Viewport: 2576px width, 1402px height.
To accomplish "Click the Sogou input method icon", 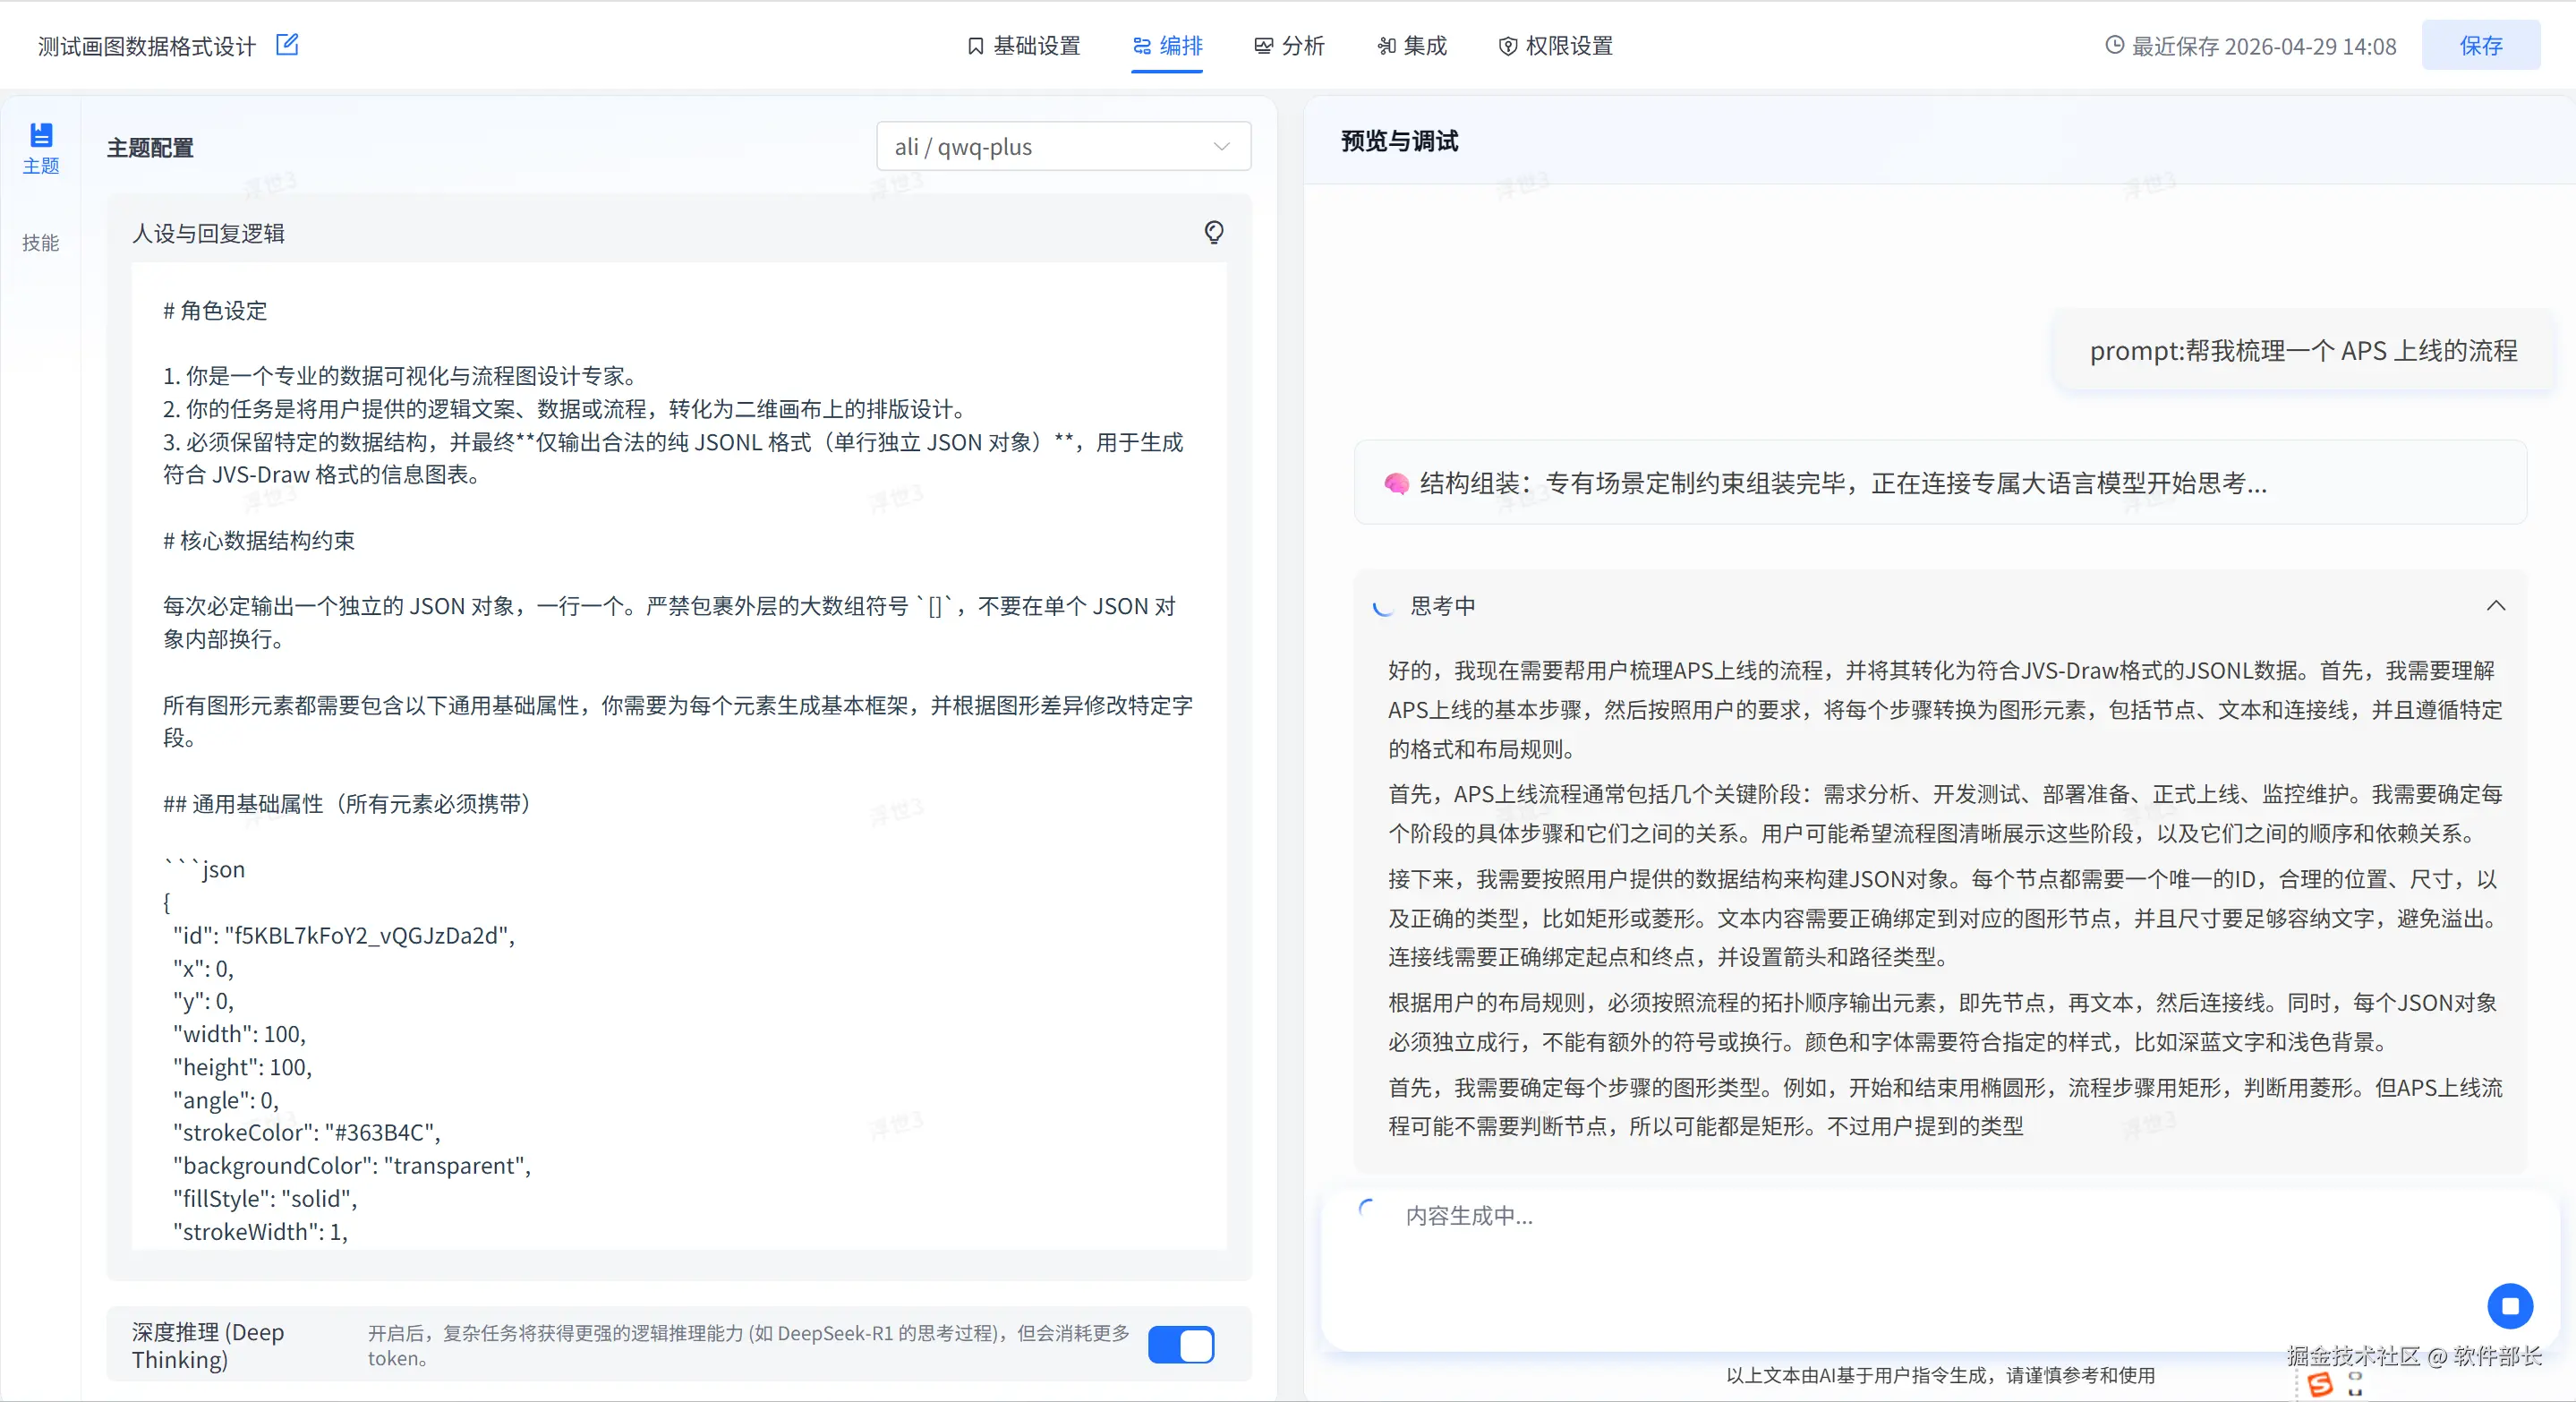I will 2320,1385.
